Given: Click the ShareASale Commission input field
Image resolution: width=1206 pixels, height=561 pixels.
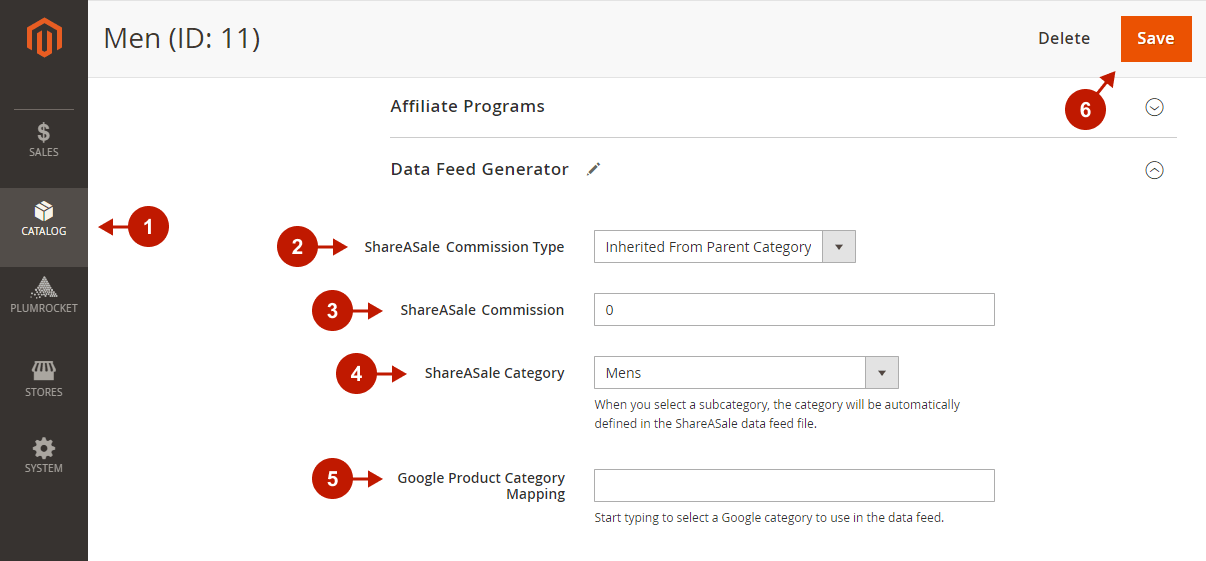Looking at the screenshot, I should pyautogui.click(x=794, y=310).
